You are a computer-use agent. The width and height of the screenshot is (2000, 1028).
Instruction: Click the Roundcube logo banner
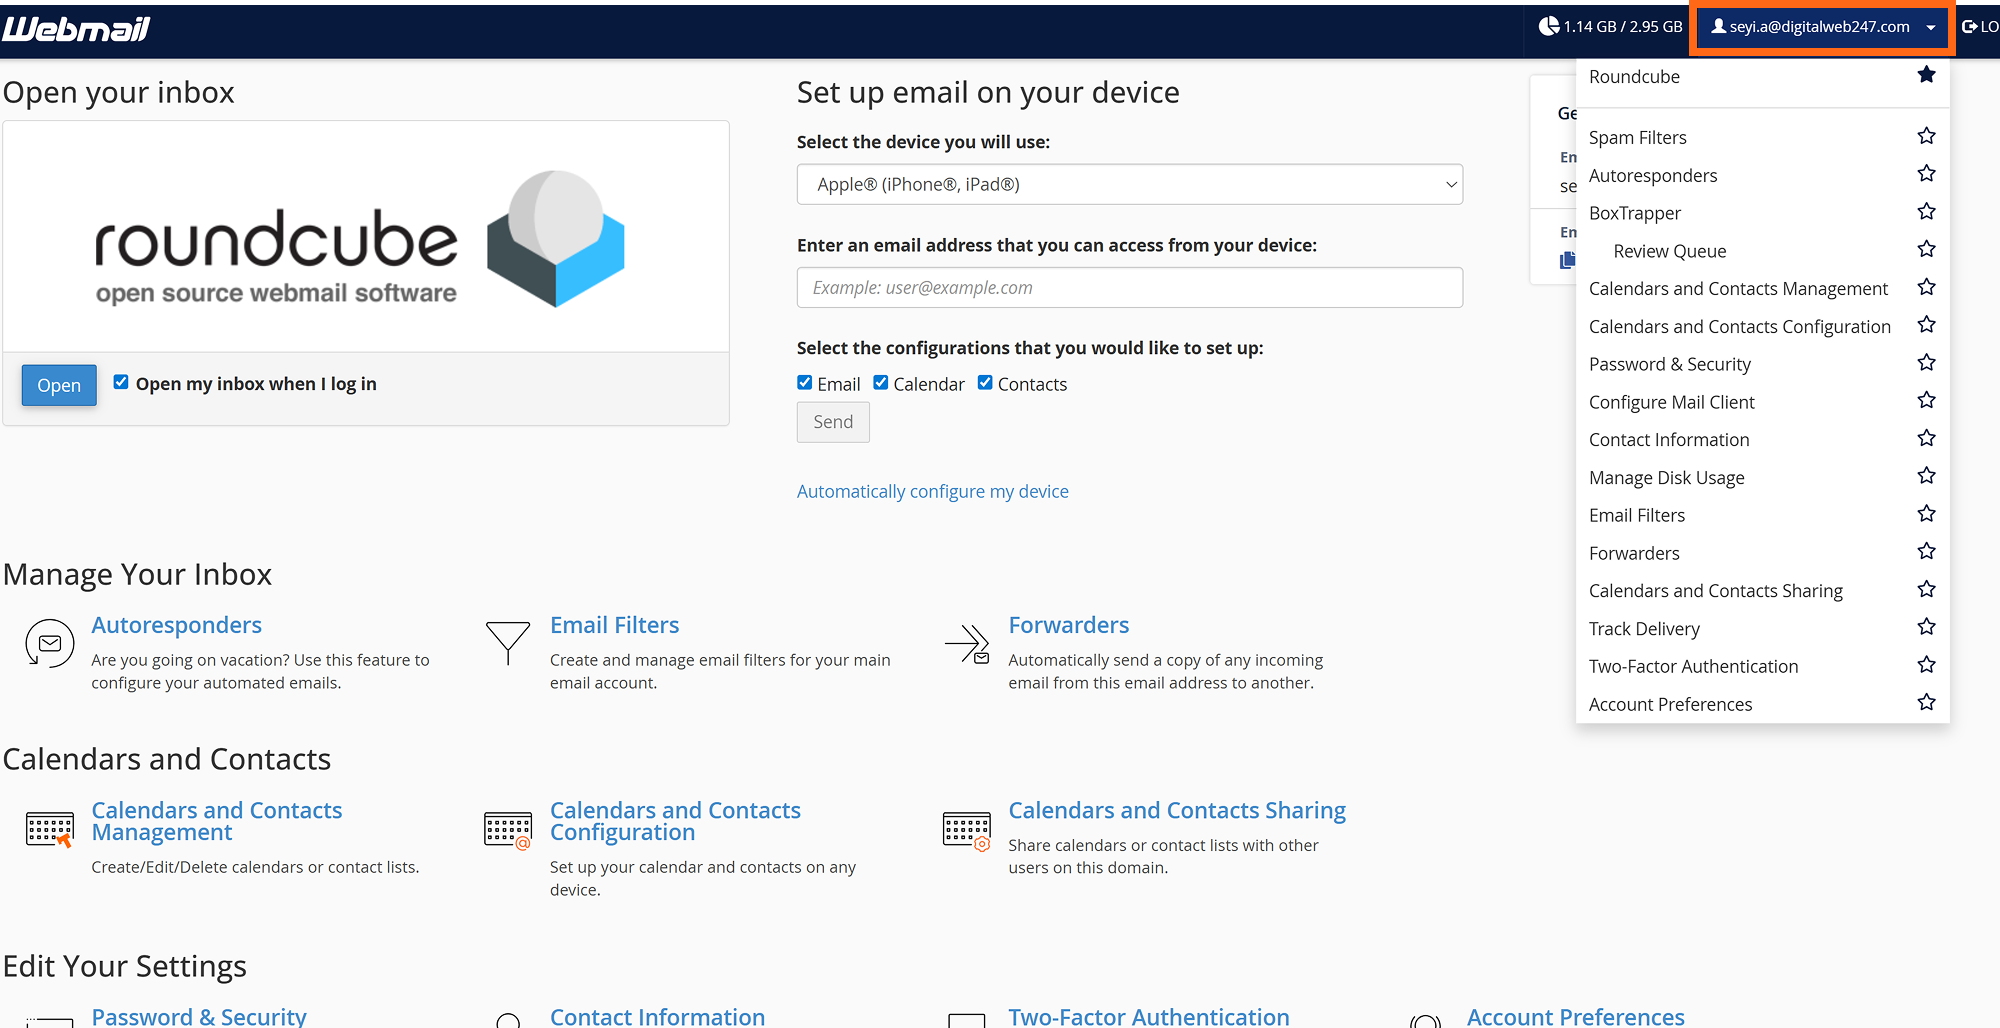[366, 237]
